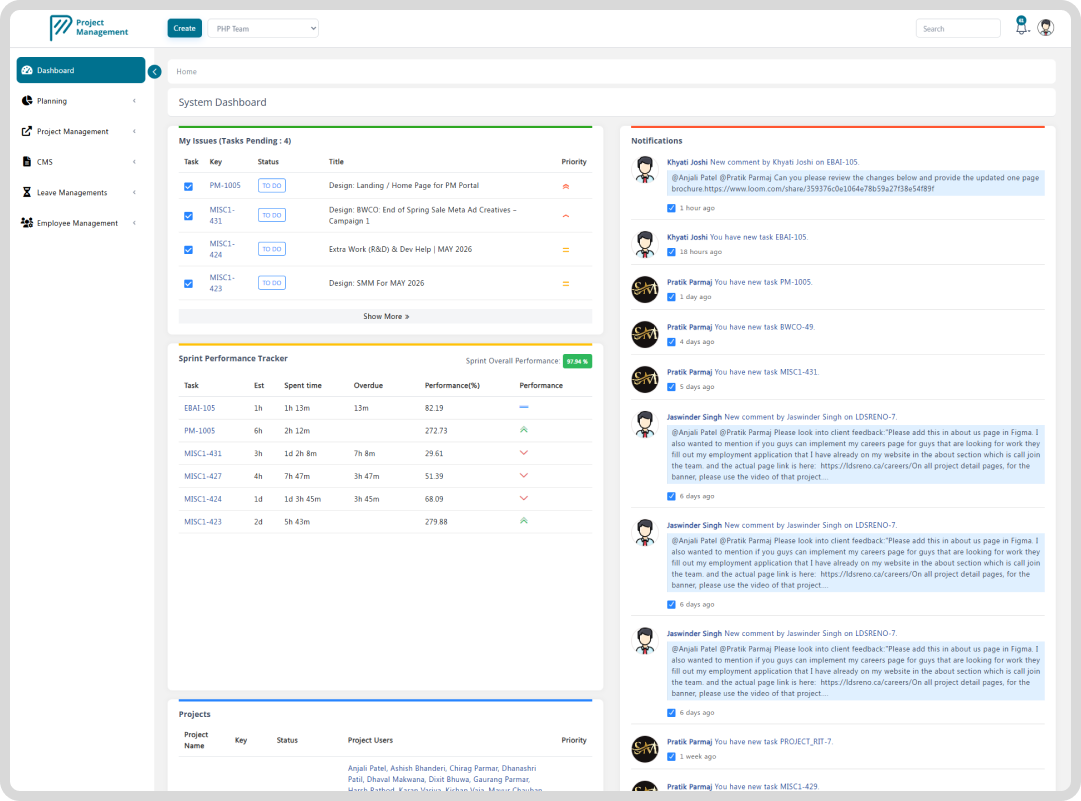This screenshot has width=1081, height=801.
Task: Click the neutral performance icon for EBAI-105
Action: [524, 407]
